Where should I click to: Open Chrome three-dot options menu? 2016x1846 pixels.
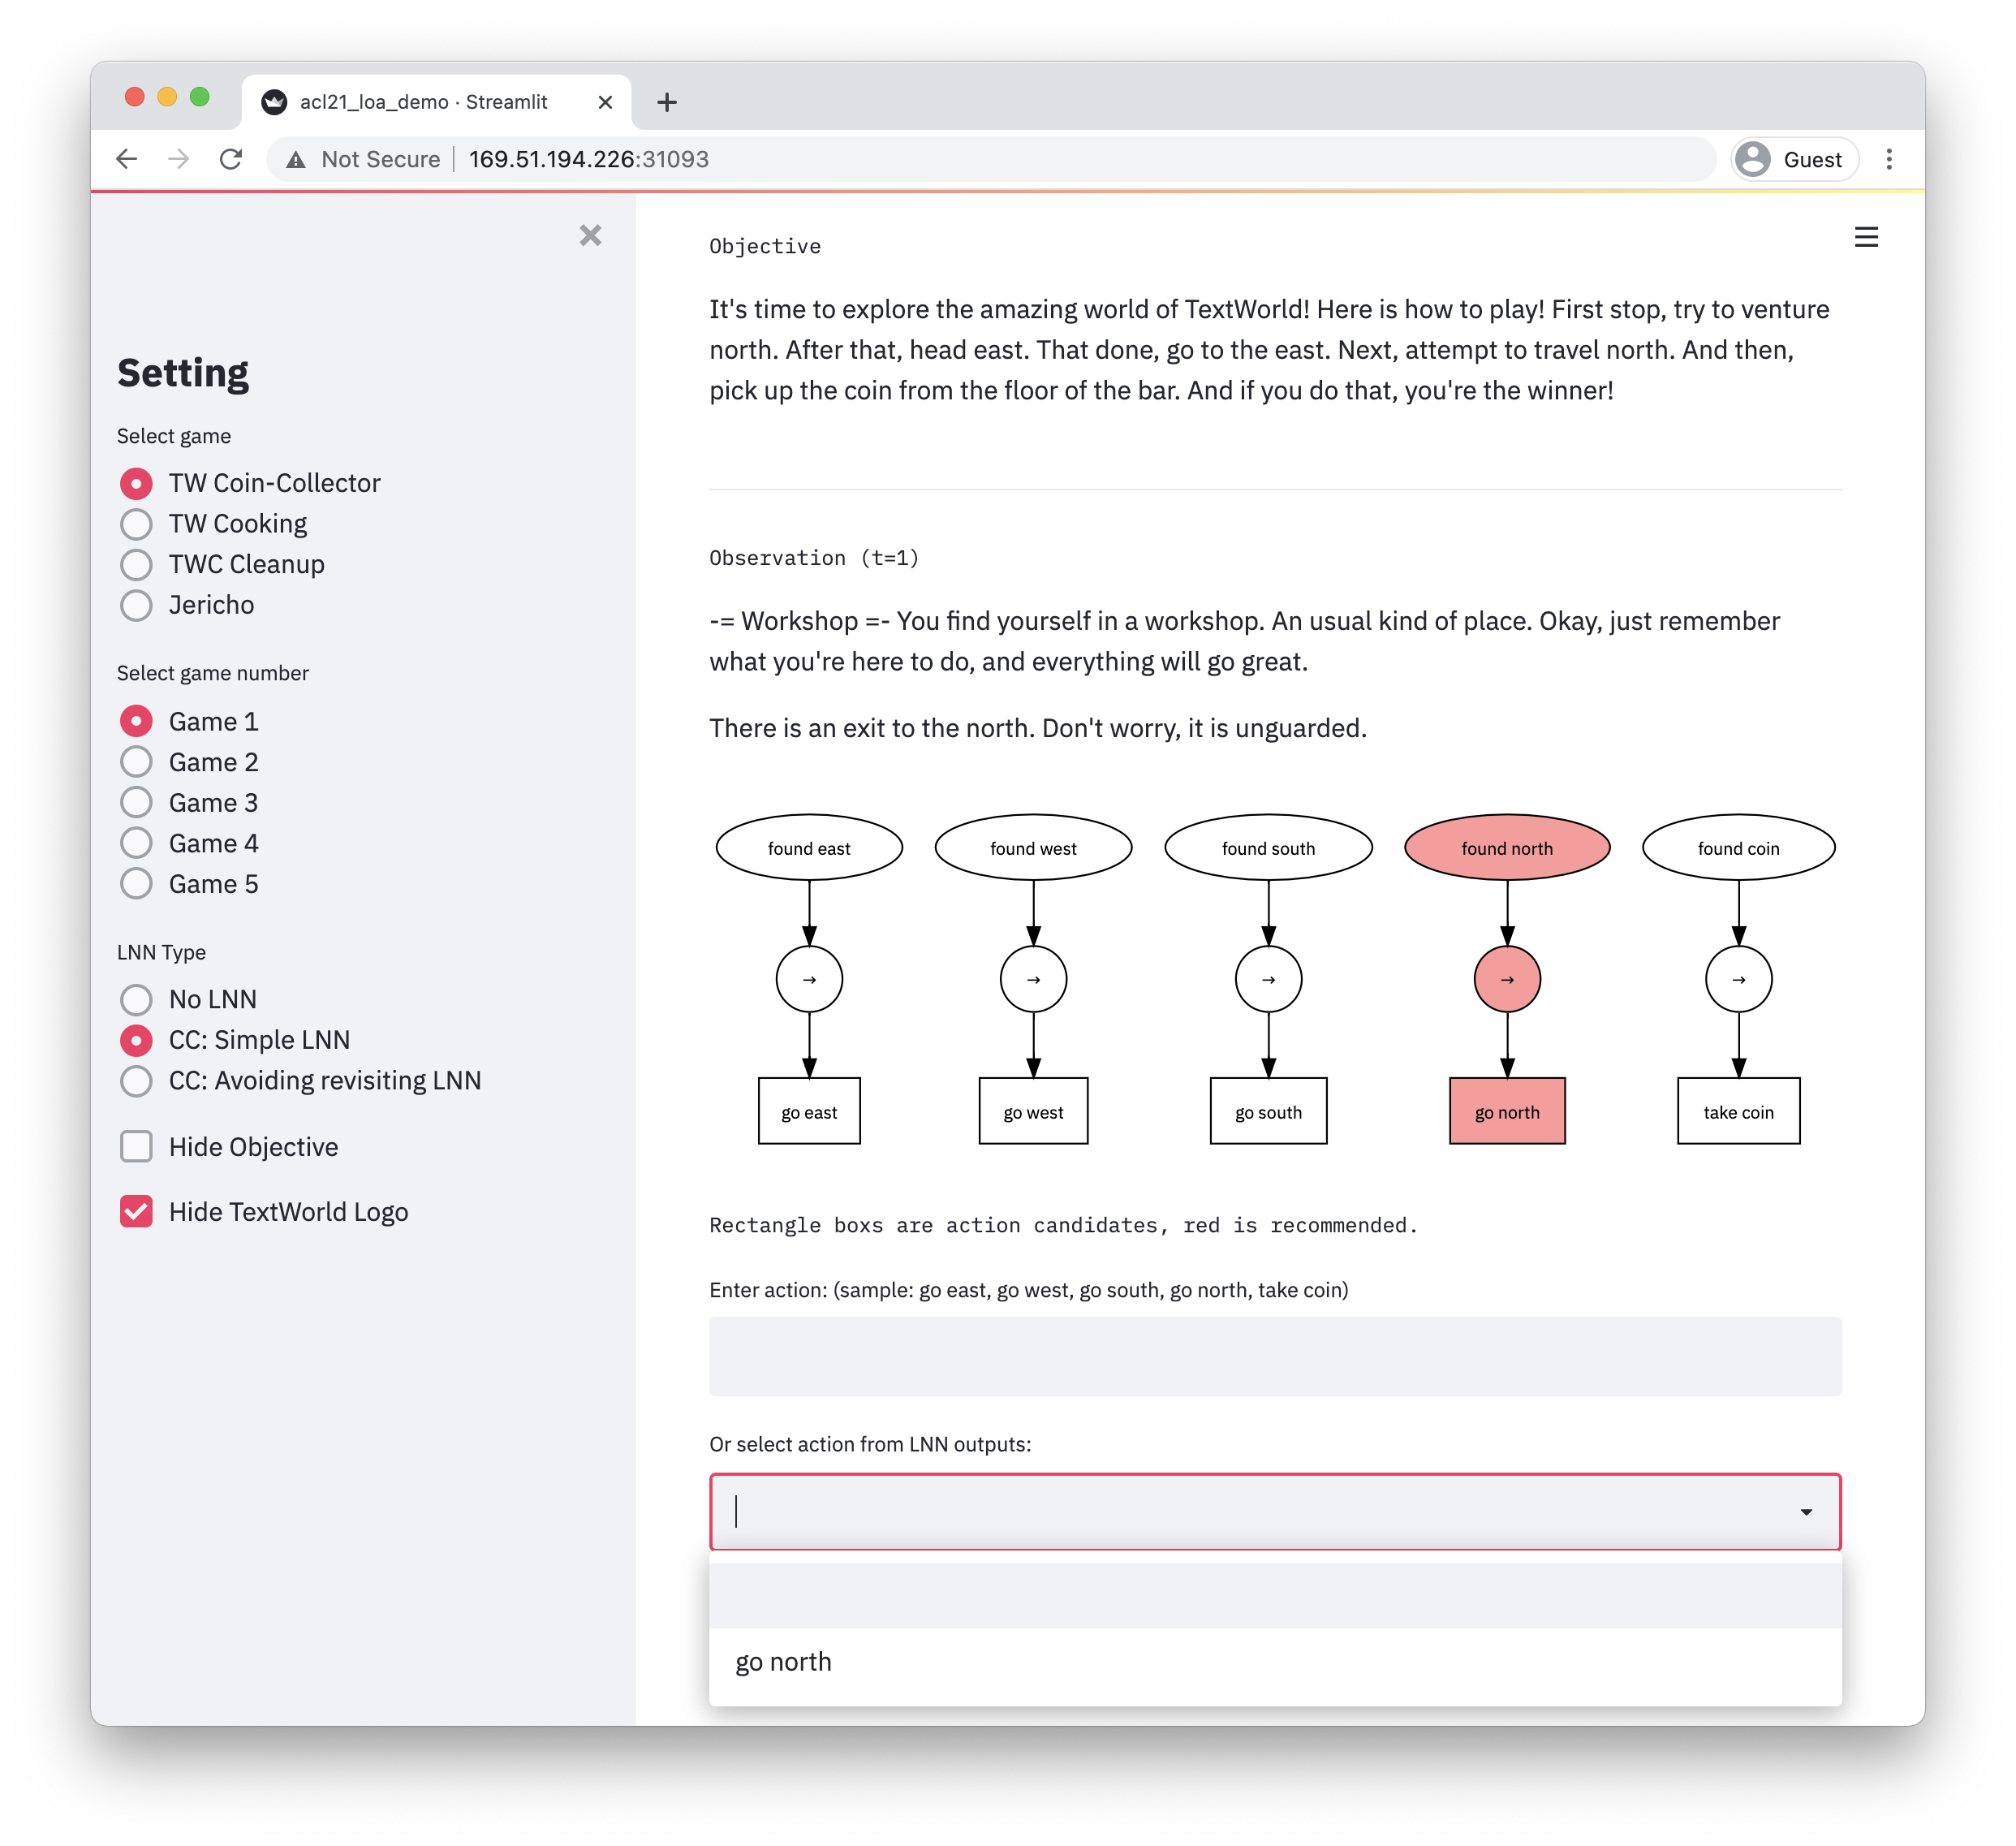[1888, 159]
